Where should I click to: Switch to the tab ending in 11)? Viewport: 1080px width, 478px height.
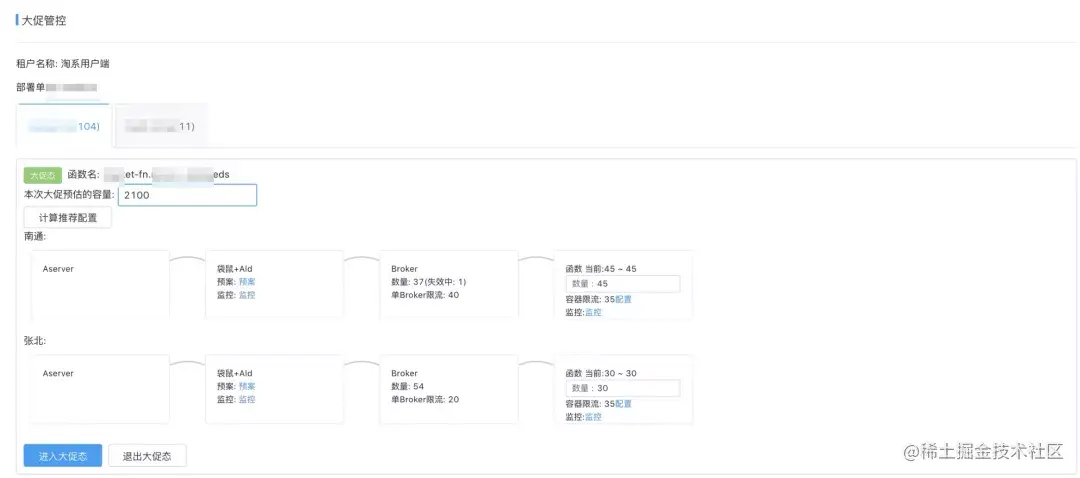(160, 126)
